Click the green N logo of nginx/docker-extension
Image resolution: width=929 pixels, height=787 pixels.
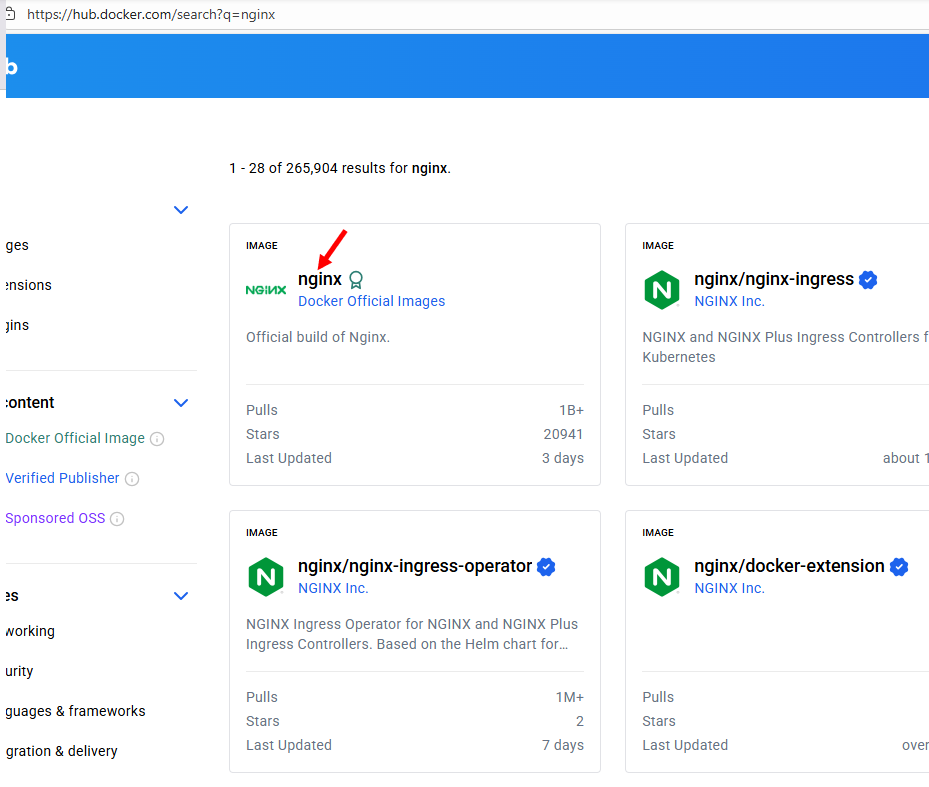tap(662, 577)
